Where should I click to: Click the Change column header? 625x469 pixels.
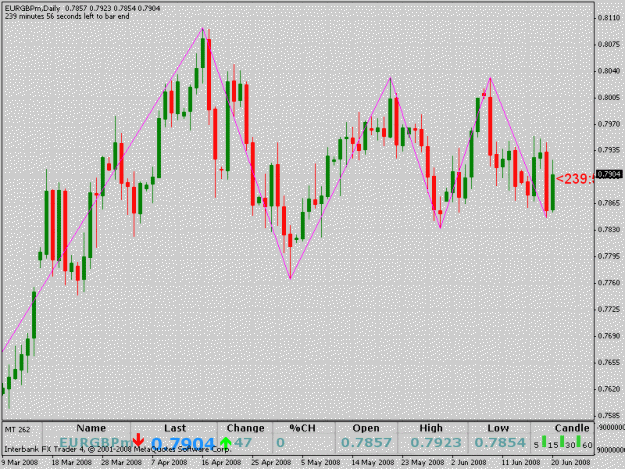(245, 428)
